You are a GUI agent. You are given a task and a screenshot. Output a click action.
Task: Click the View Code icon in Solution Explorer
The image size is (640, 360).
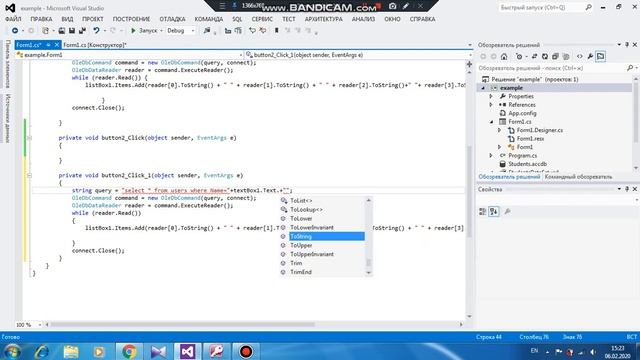(x=580, y=56)
